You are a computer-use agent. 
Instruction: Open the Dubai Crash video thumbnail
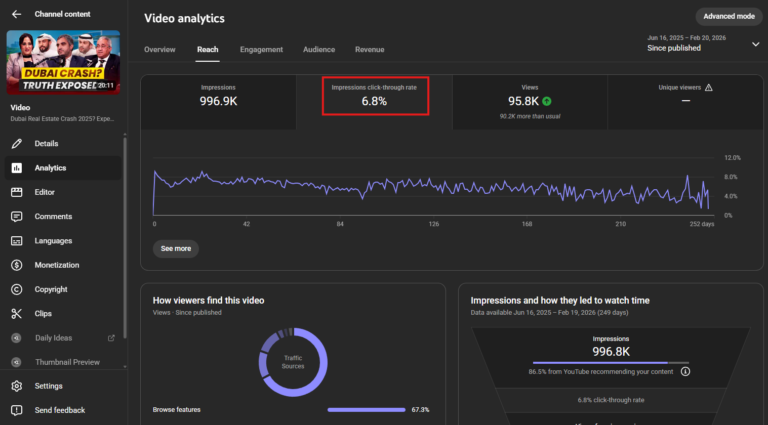[x=63, y=62]
